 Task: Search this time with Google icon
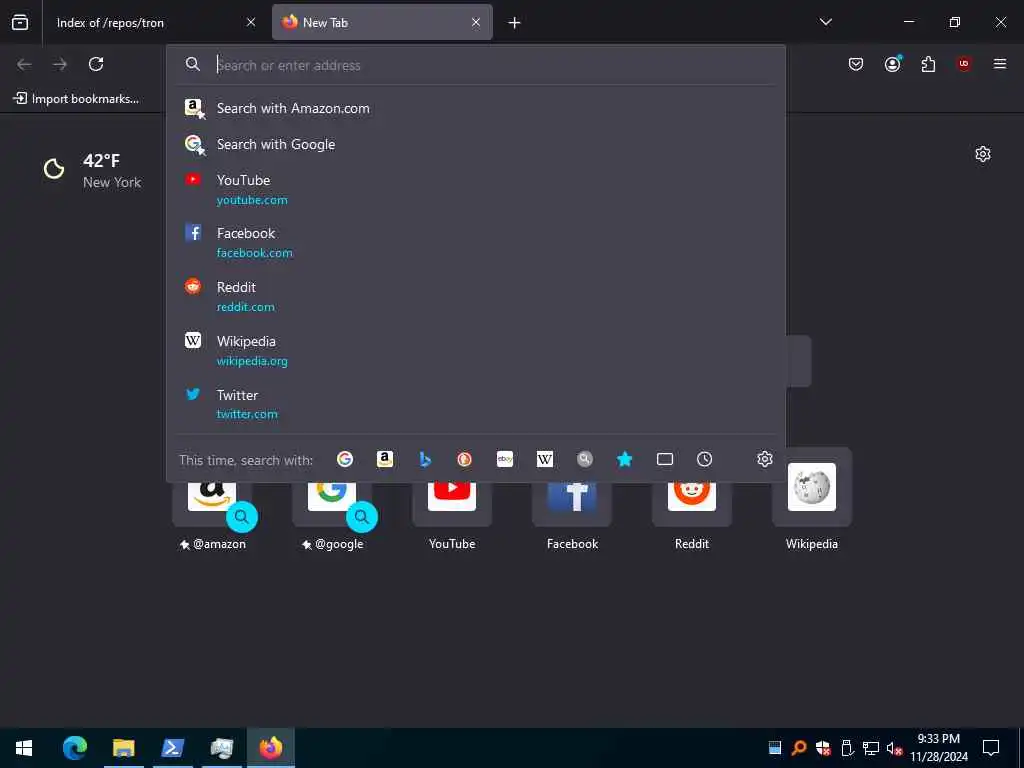click(345, 460)
